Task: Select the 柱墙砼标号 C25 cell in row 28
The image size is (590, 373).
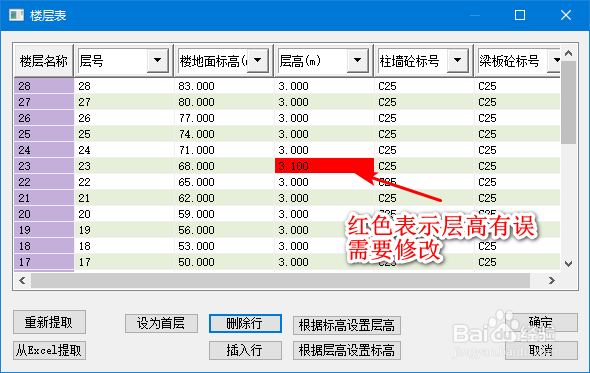Action: tap(424, 86)
